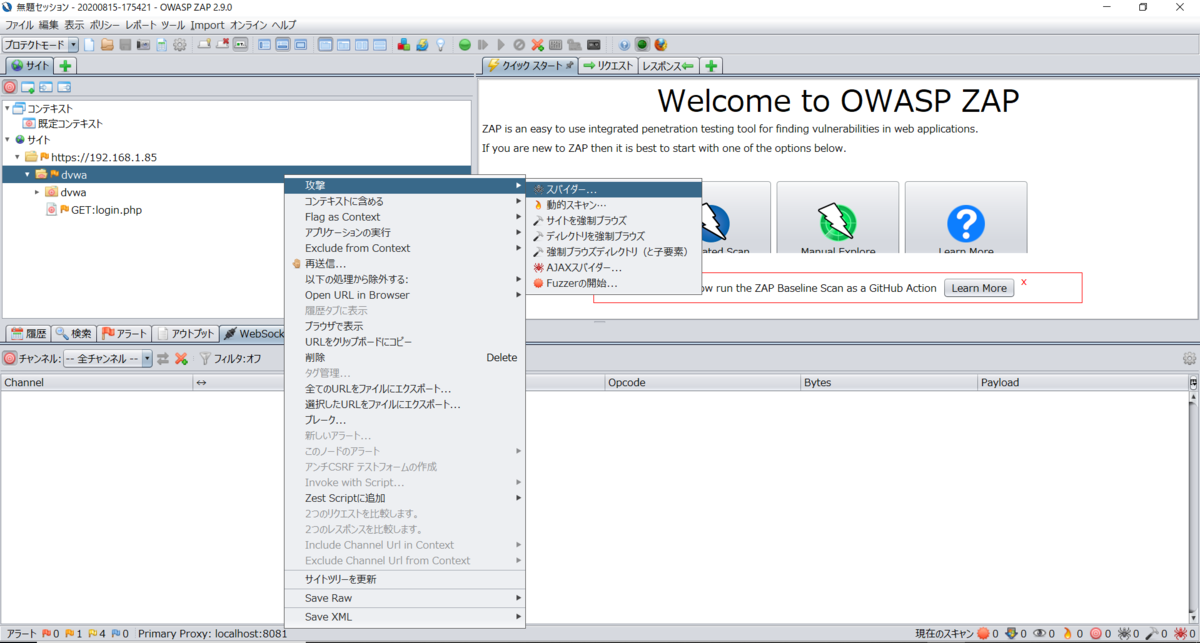The width and height of the screenshot is (1200, 643).
Task: Open the アラート tab
Action: 125,333
